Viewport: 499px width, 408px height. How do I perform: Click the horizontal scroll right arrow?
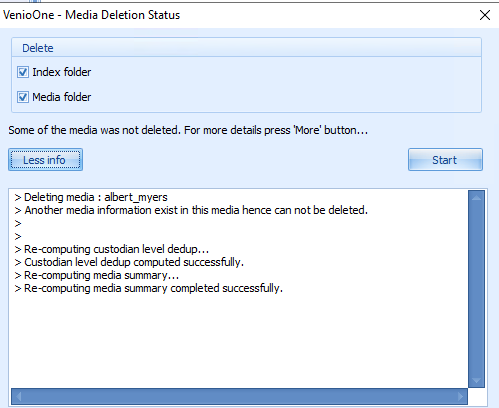[x=460, y=396]
